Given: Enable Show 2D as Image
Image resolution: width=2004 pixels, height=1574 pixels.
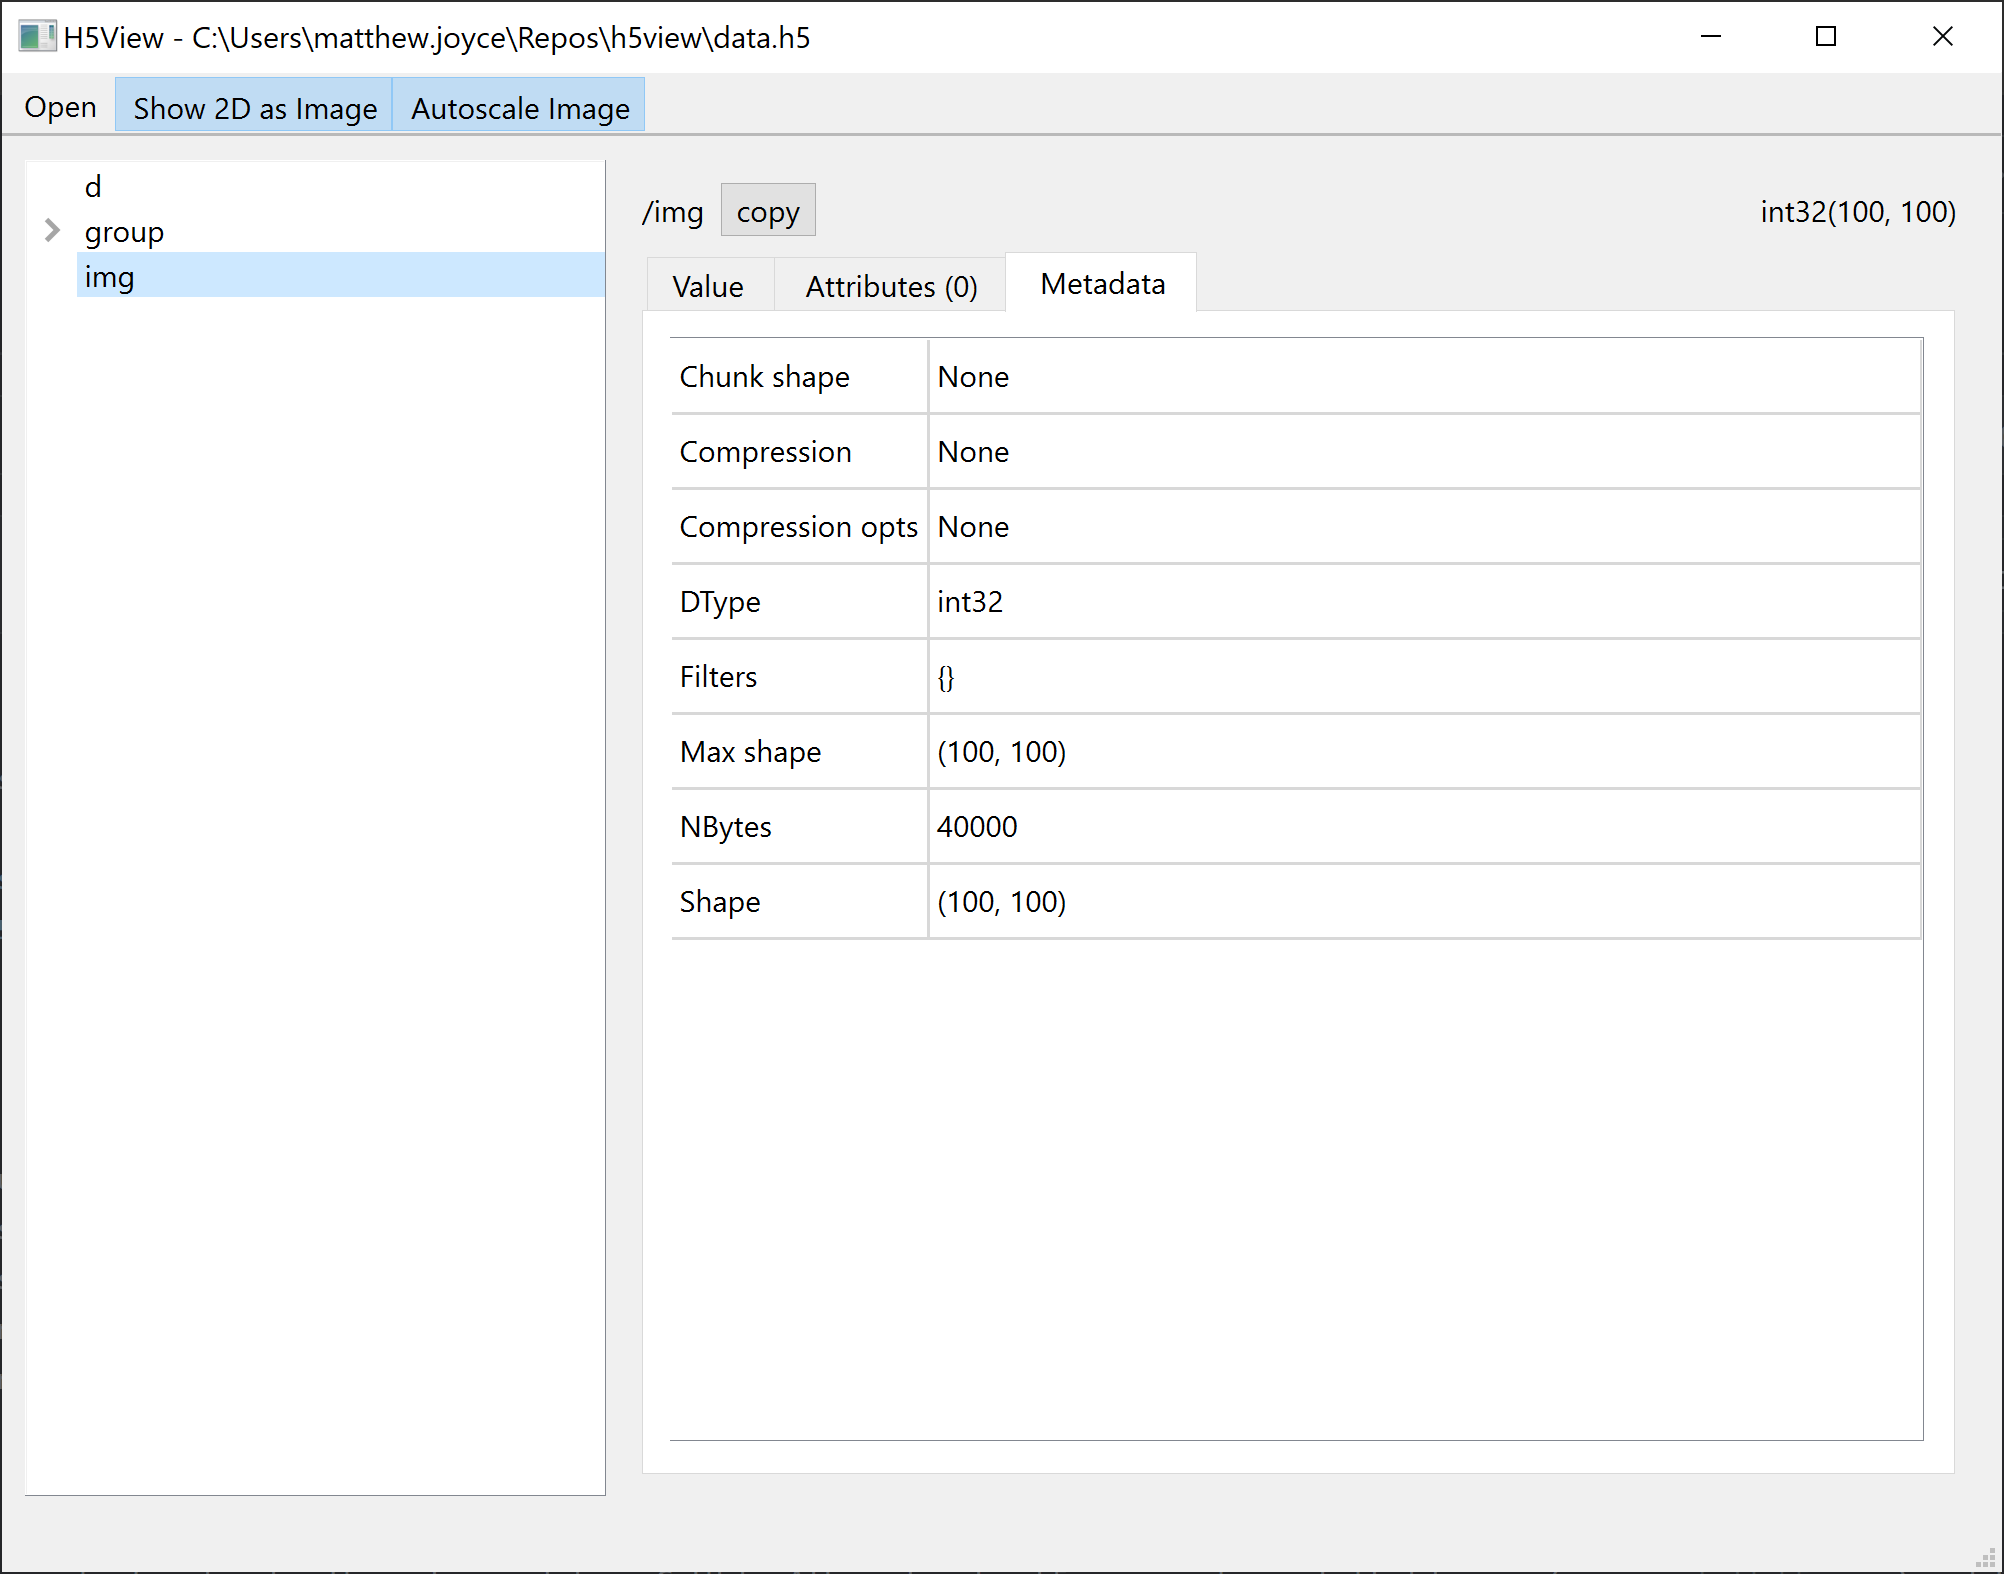Looking at the screenshot, I should [253, 107].
